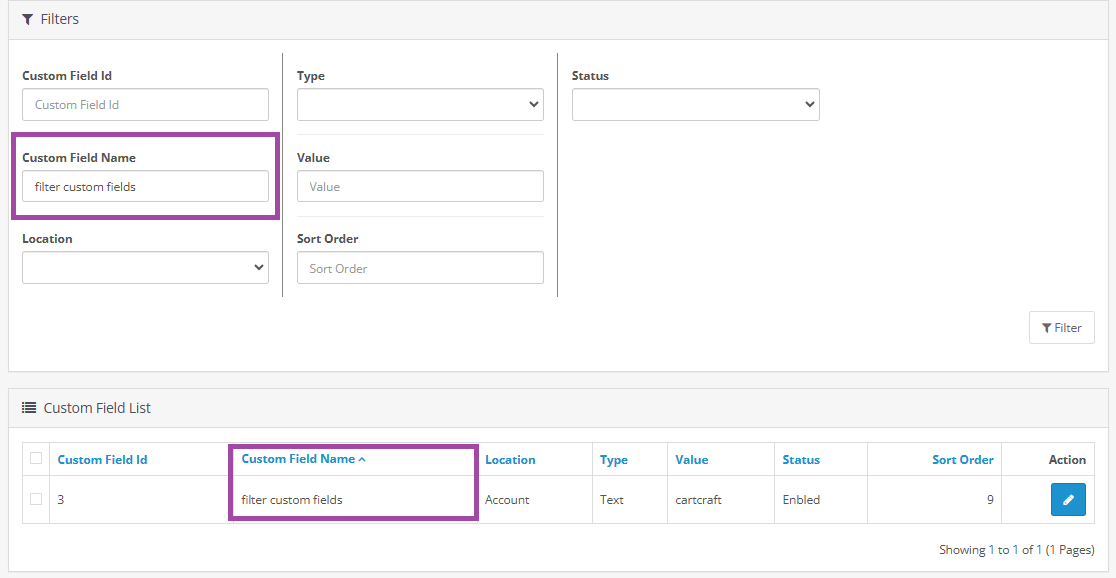The image size is (1116, 578).
Task: Sort table by Location column header
Action: (510, 460)
